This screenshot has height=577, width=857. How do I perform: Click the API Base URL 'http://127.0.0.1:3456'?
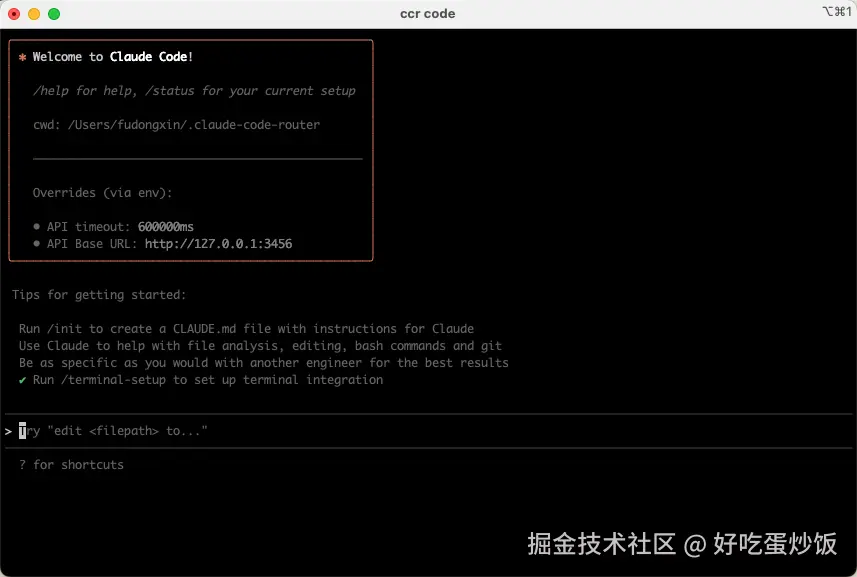tap(219, 244)
